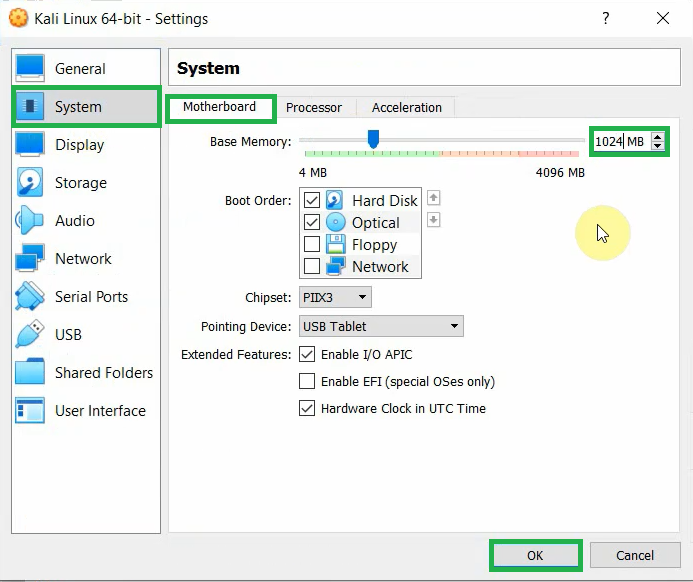The width and height of the screenshot is (693, 582).
Task: Open the Chipset PIIX3 dropdown
Action: (335, 297)
